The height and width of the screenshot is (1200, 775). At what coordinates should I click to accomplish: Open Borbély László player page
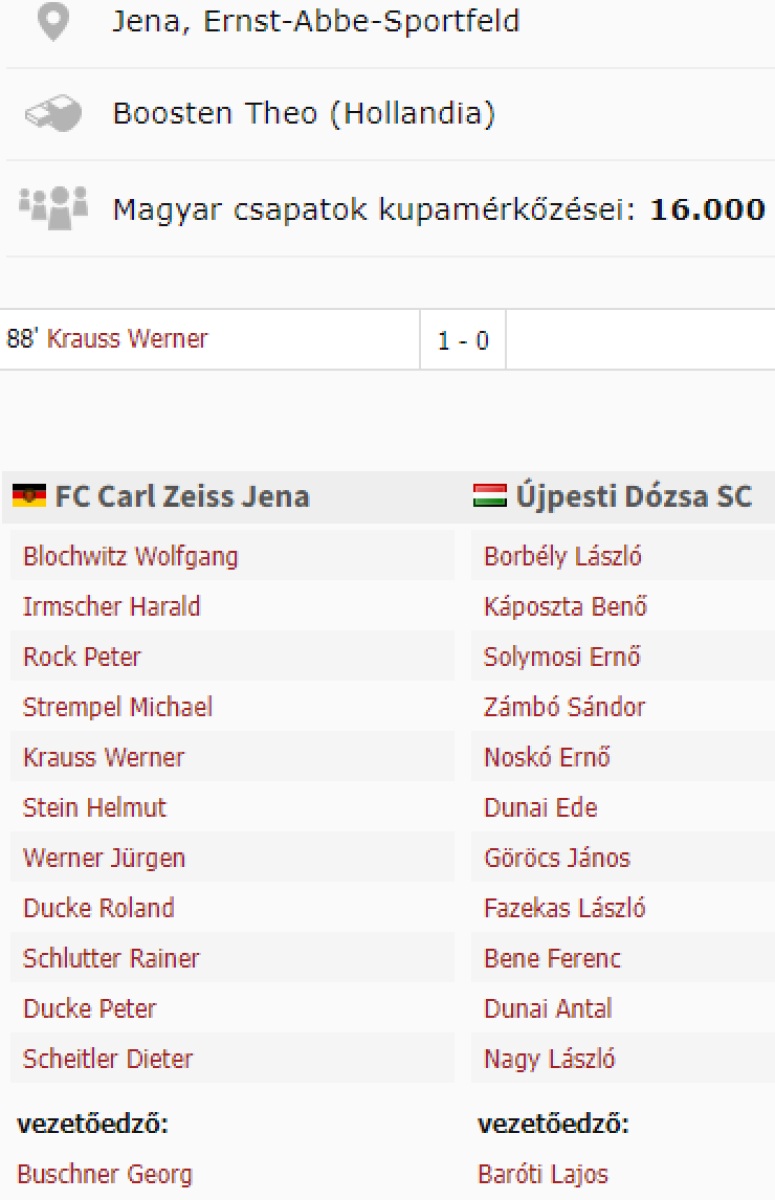[x=562, y=556]
